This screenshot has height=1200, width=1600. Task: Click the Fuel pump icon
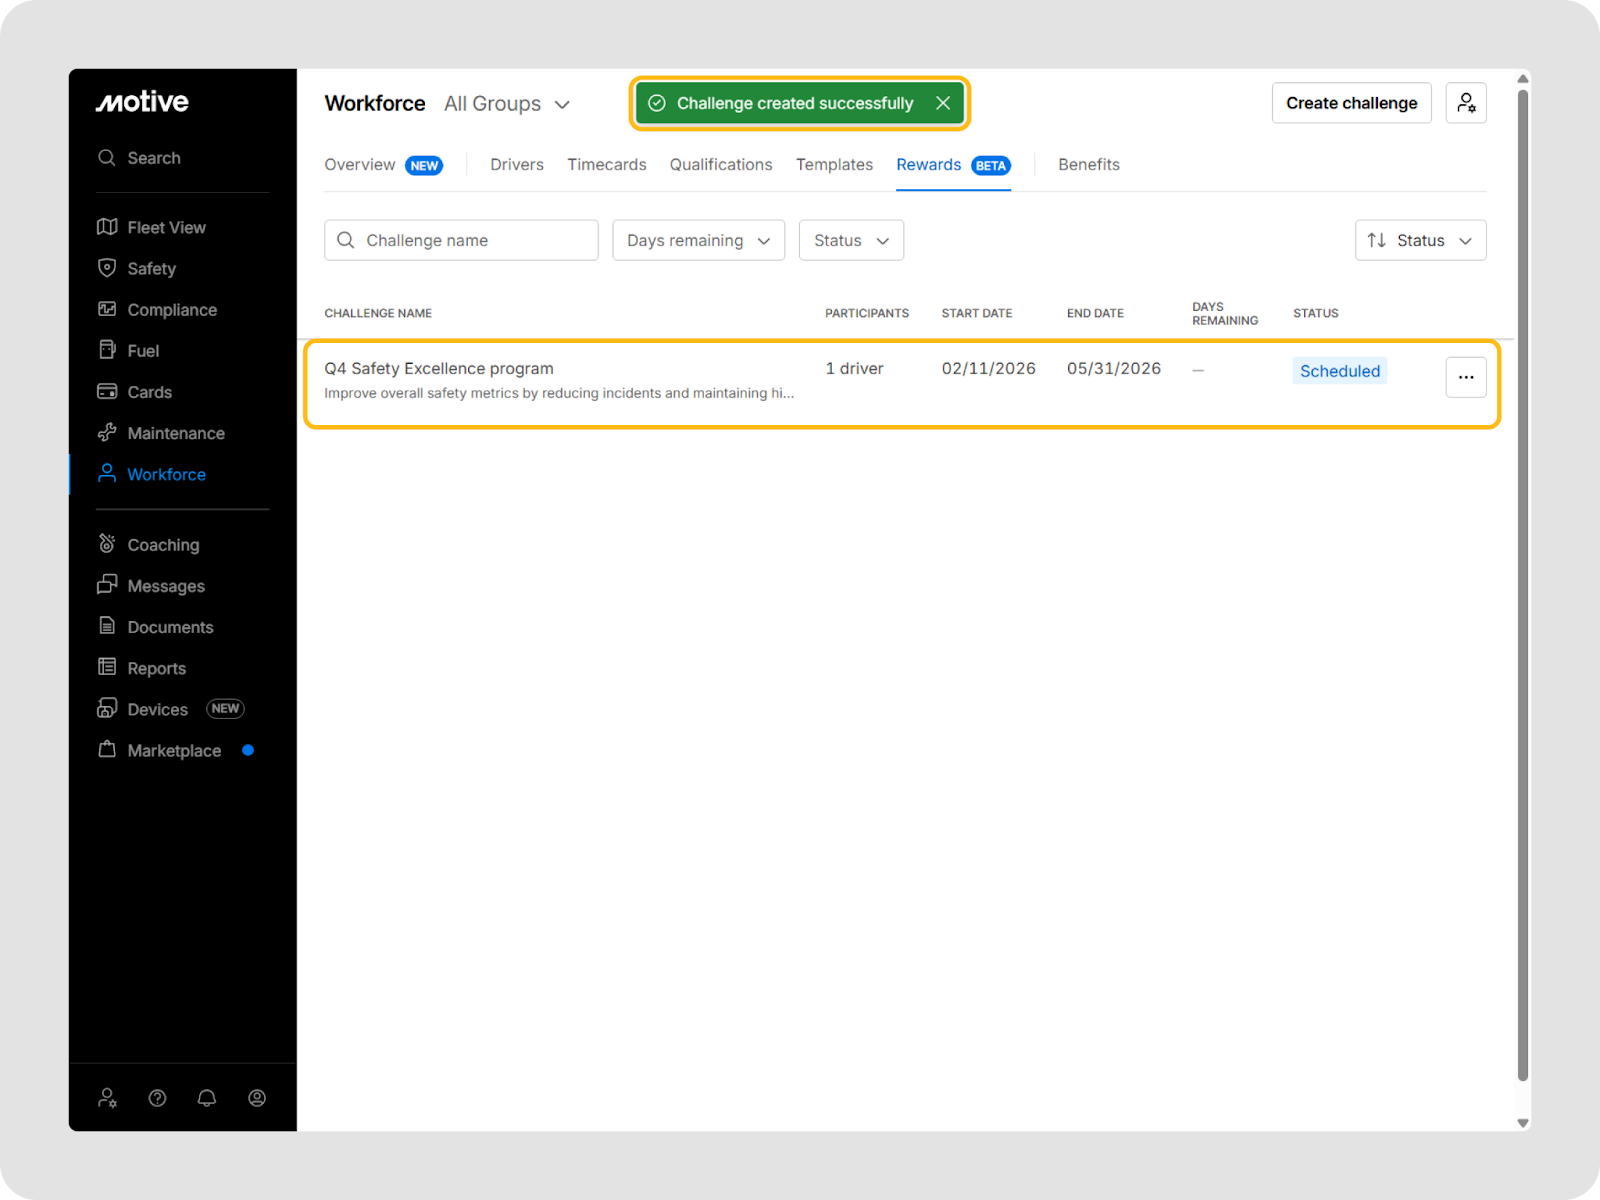[107, 350]
